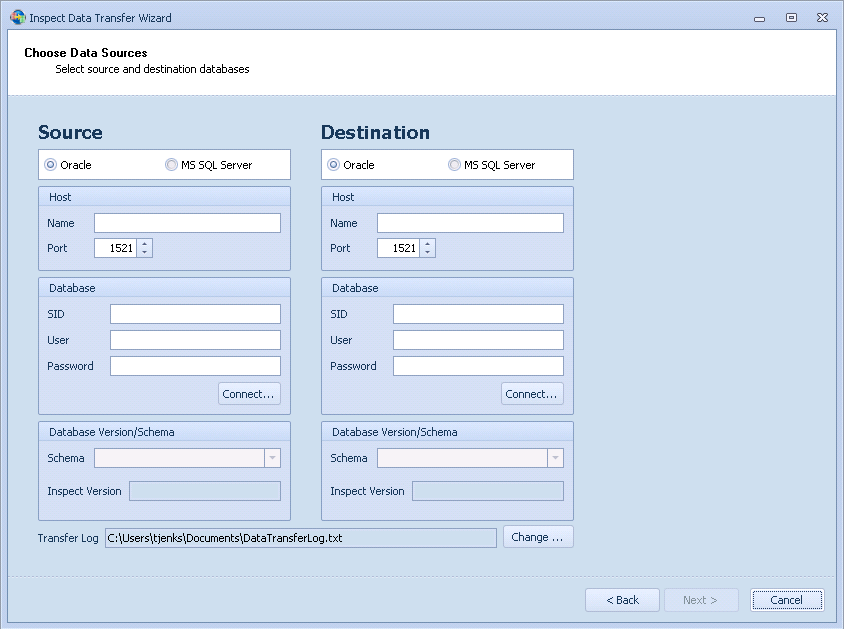Viewport: 844px width, 629px height.
Task: Click the Source SID field
Action: [195, 314]
